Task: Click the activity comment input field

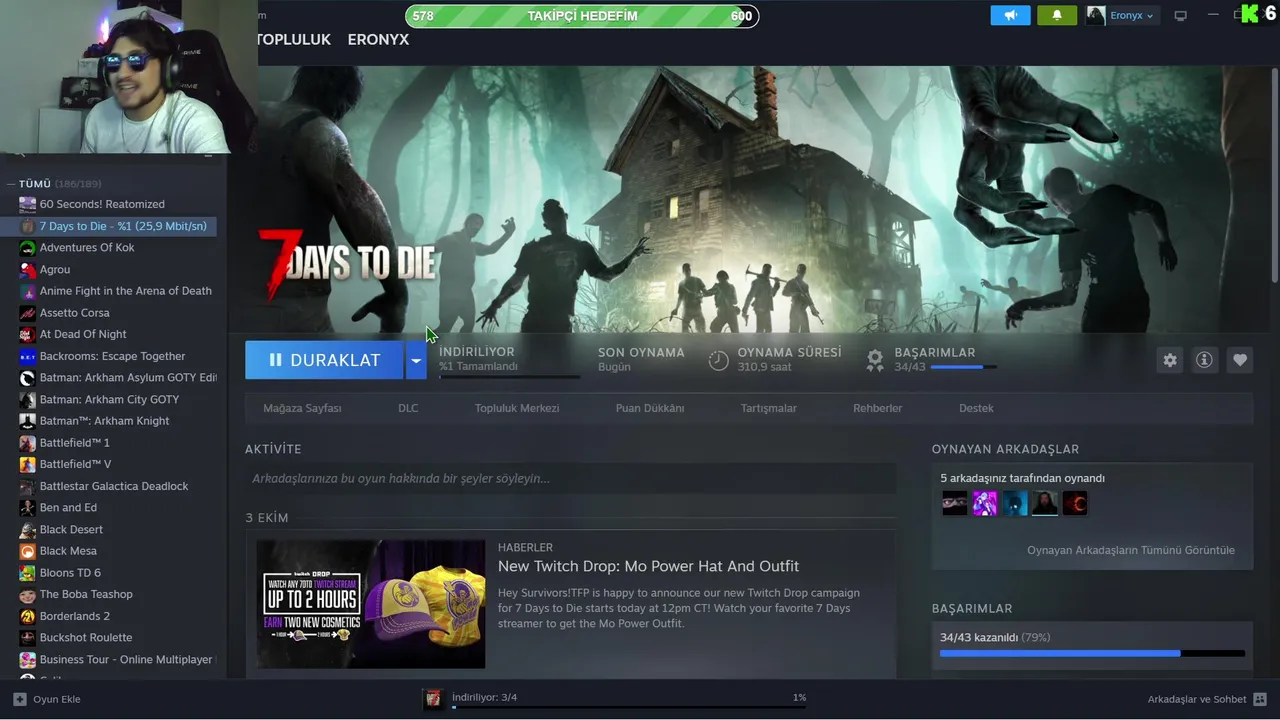Action: pos(570,478)
